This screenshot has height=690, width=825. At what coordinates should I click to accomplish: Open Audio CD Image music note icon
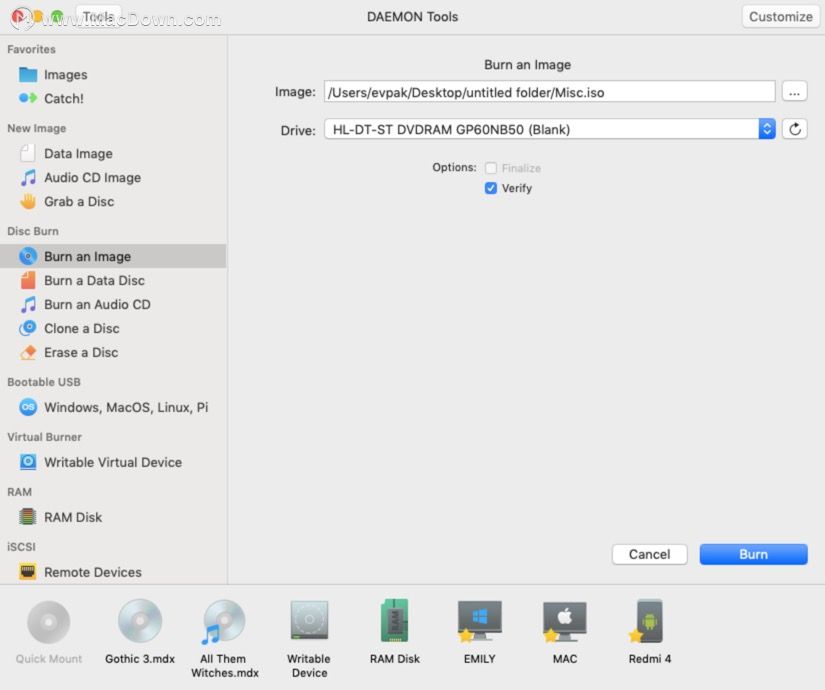28,177
